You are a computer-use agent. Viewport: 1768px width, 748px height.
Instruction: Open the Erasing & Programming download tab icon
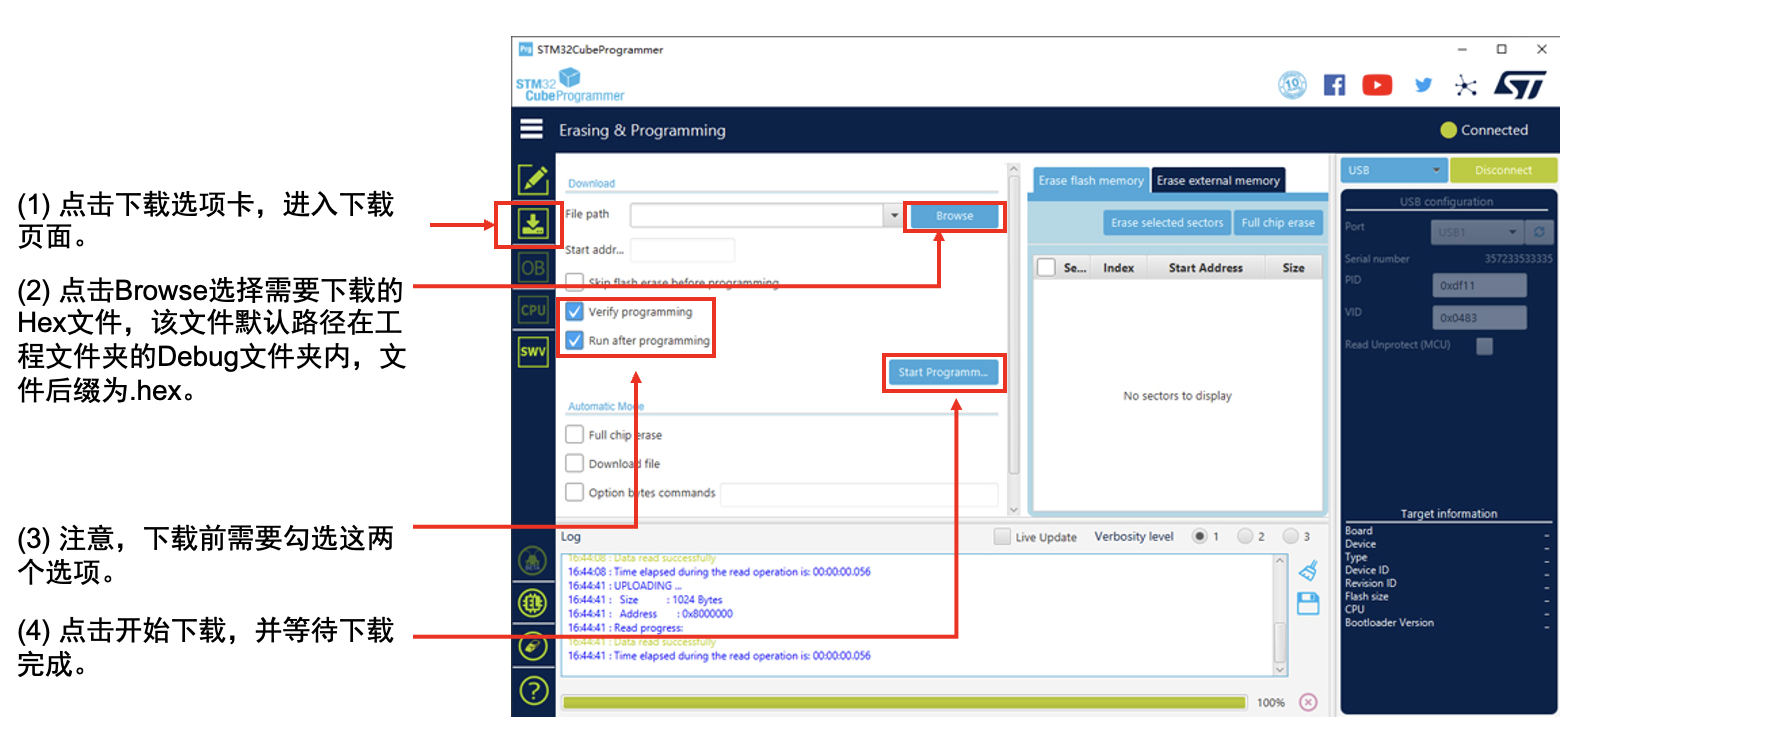click(x=533, y=224)
